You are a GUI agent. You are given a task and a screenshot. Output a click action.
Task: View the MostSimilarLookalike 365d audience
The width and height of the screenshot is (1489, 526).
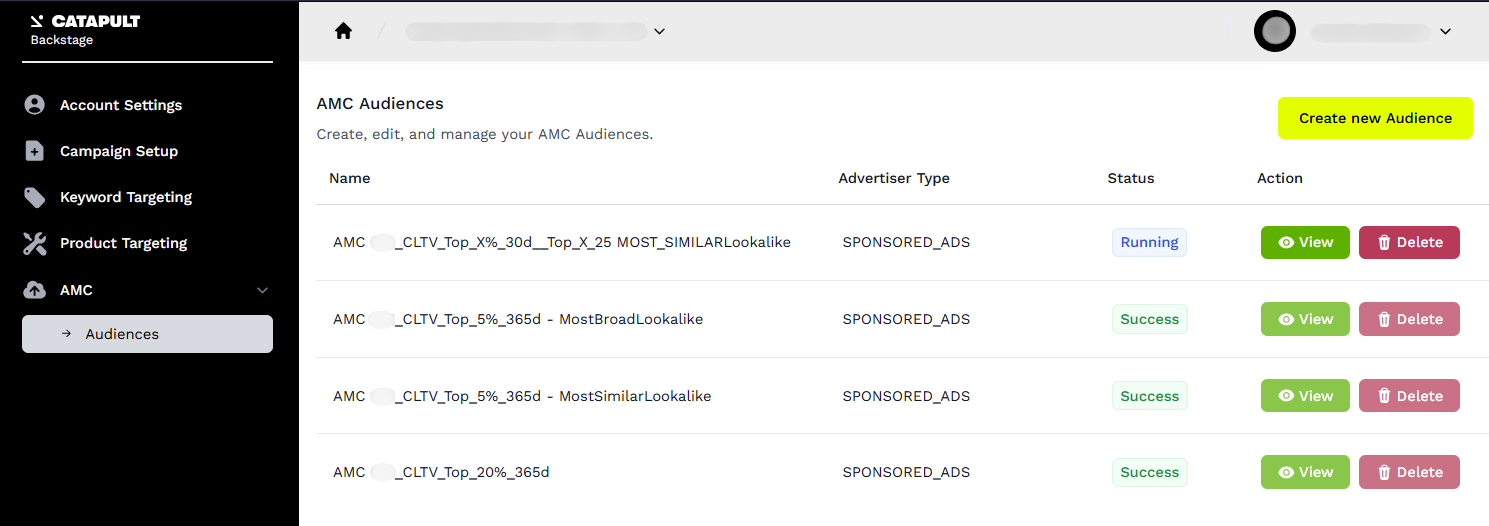1305,396
